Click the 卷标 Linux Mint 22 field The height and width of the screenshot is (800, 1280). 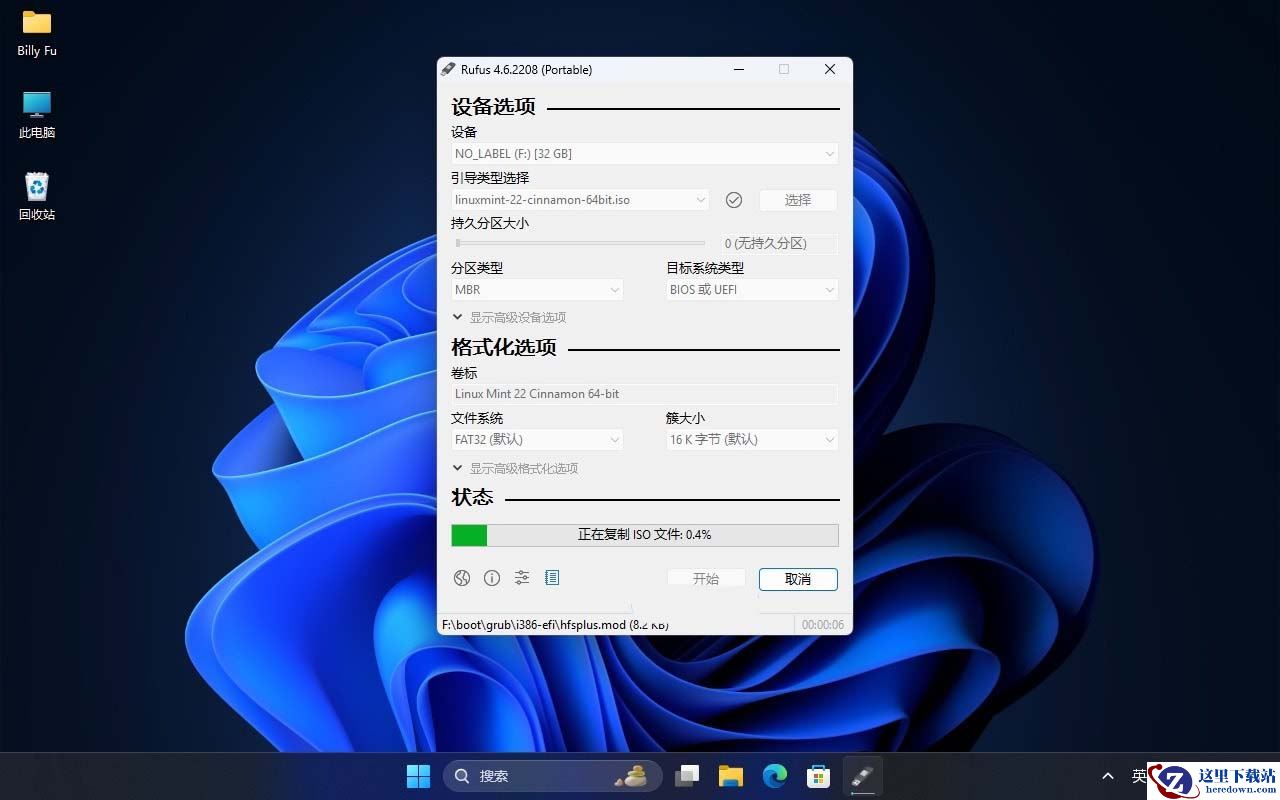(645, 394)
